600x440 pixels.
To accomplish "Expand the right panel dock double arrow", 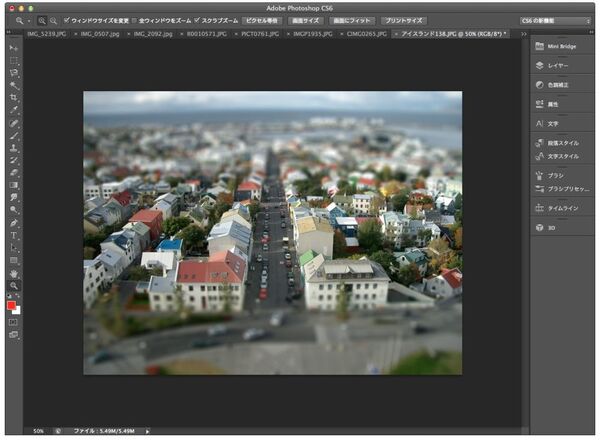I will 593,33.
